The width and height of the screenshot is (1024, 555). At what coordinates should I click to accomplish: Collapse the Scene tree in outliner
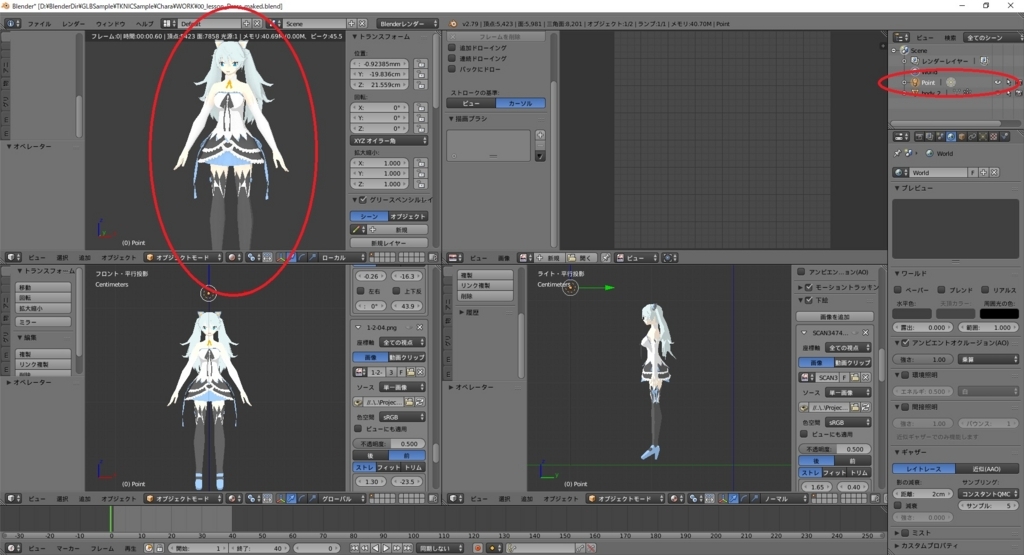894,50
